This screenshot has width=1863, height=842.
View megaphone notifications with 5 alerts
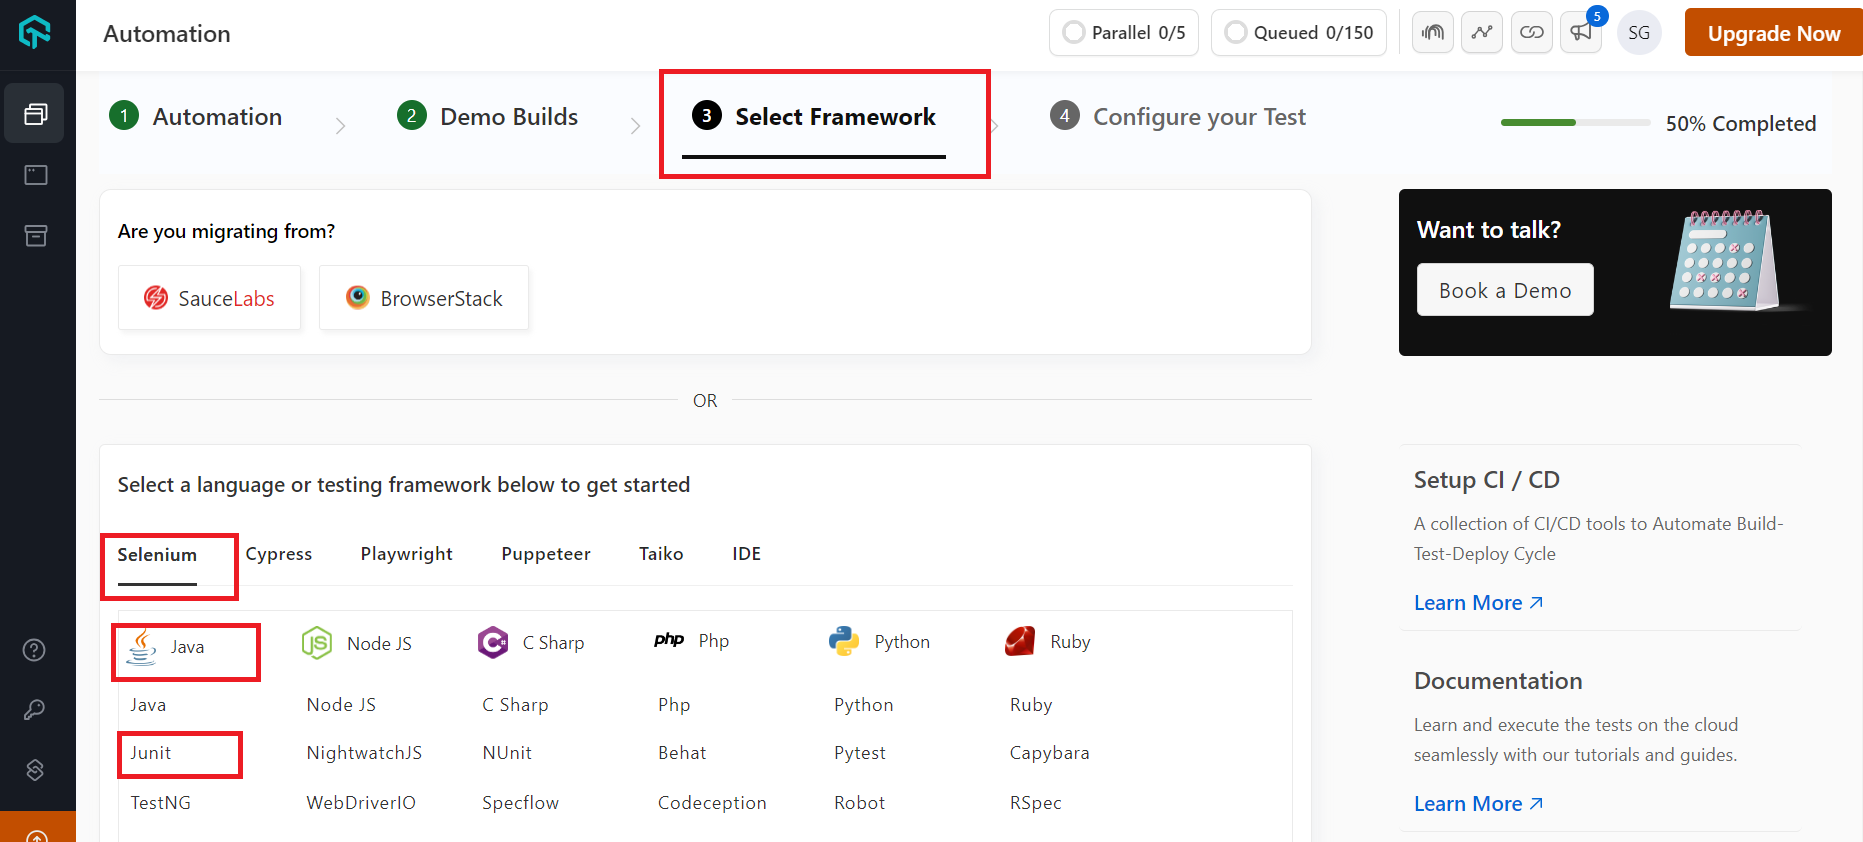click(x=1580, y=33)
